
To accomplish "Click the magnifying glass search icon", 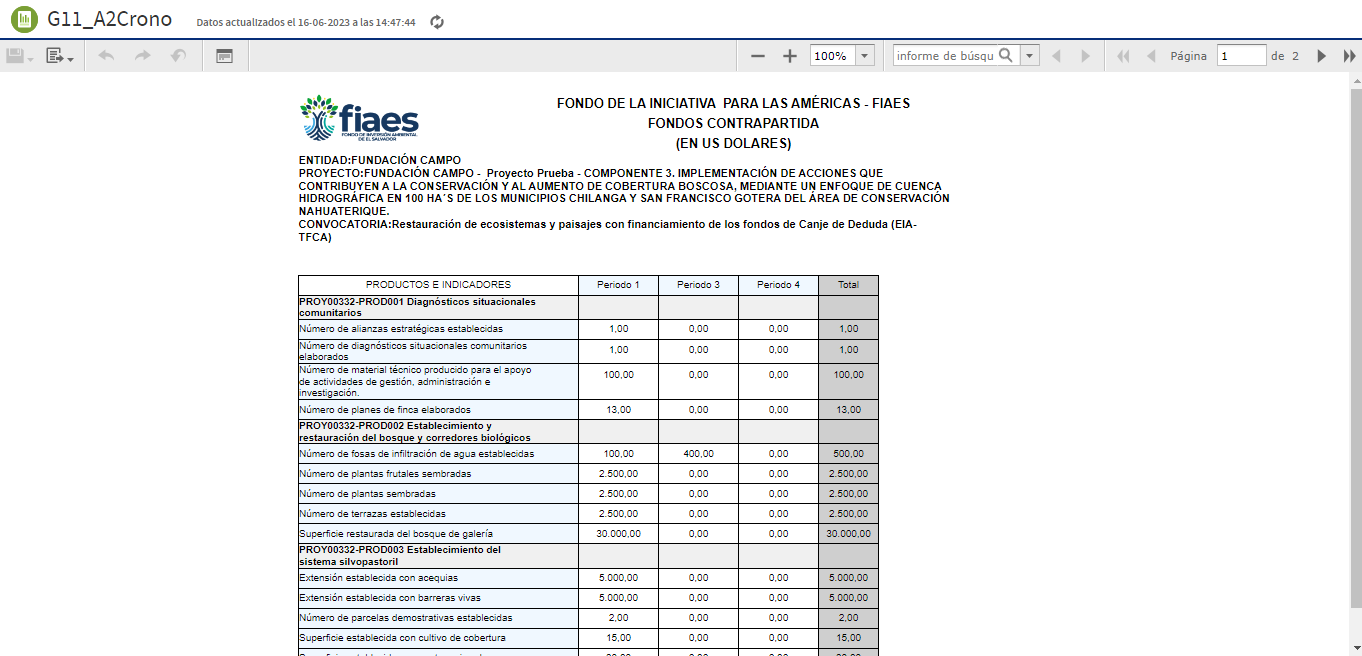I will 1007,56.
